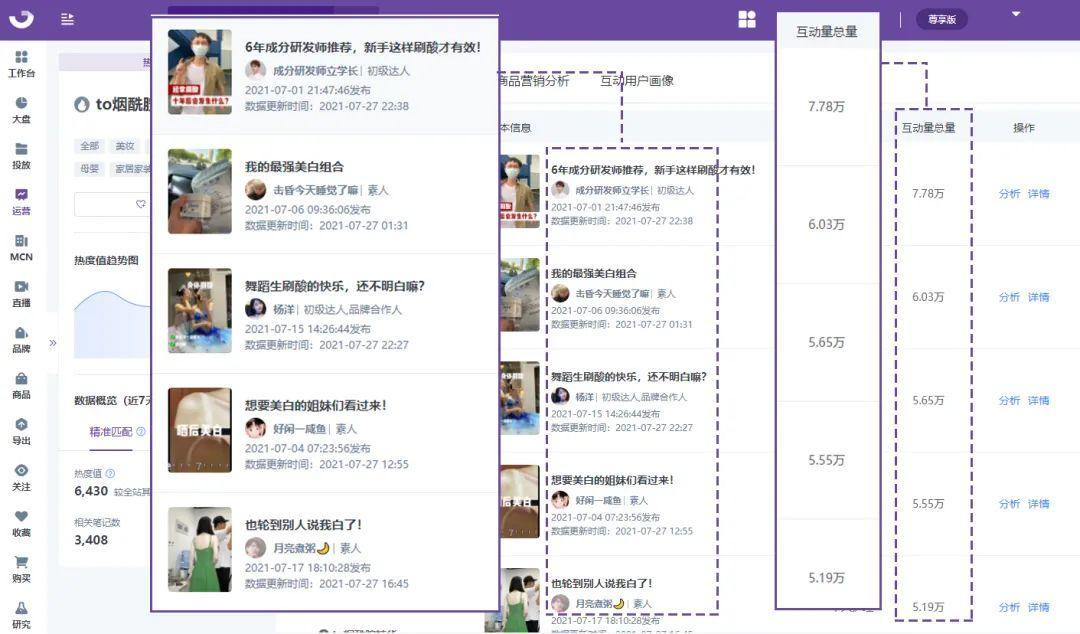Open the 投放 folder icon in sidebar
The width and height of the screenshot is (1080, 634).
[x=21, y=149]
